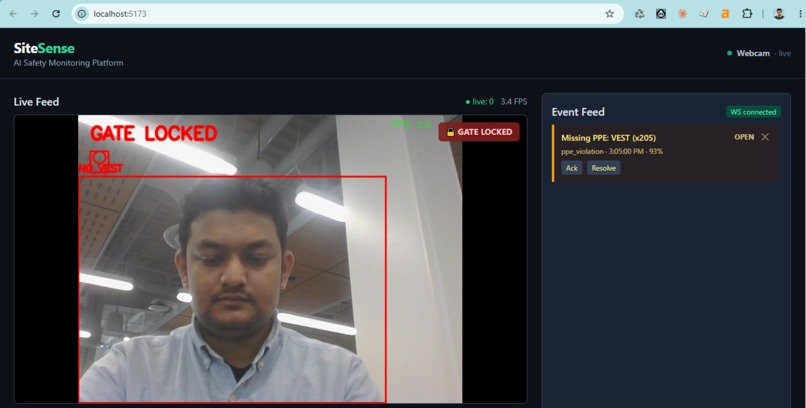The height and width of the screenshot is (408, 806).
Task: Click the Event Feed heading
Action: [x=578, y=112]
